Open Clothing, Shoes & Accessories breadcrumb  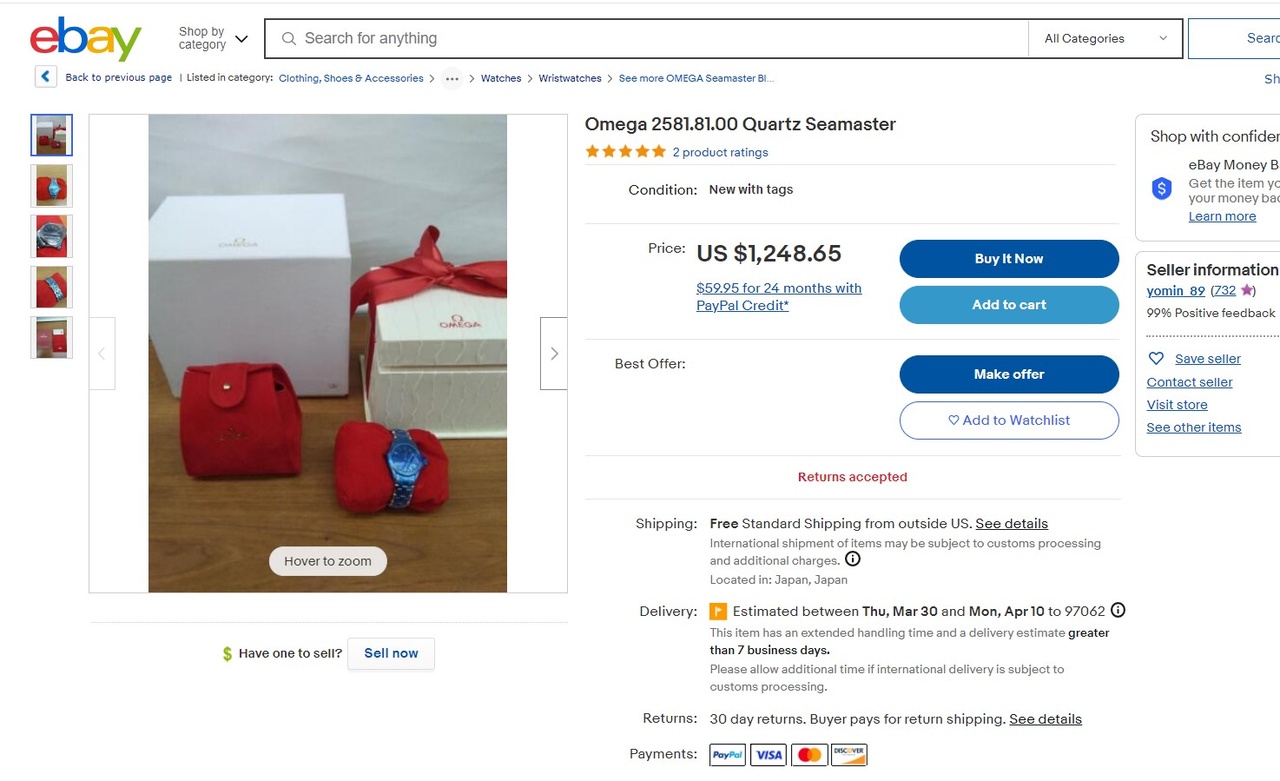[351, 78]
